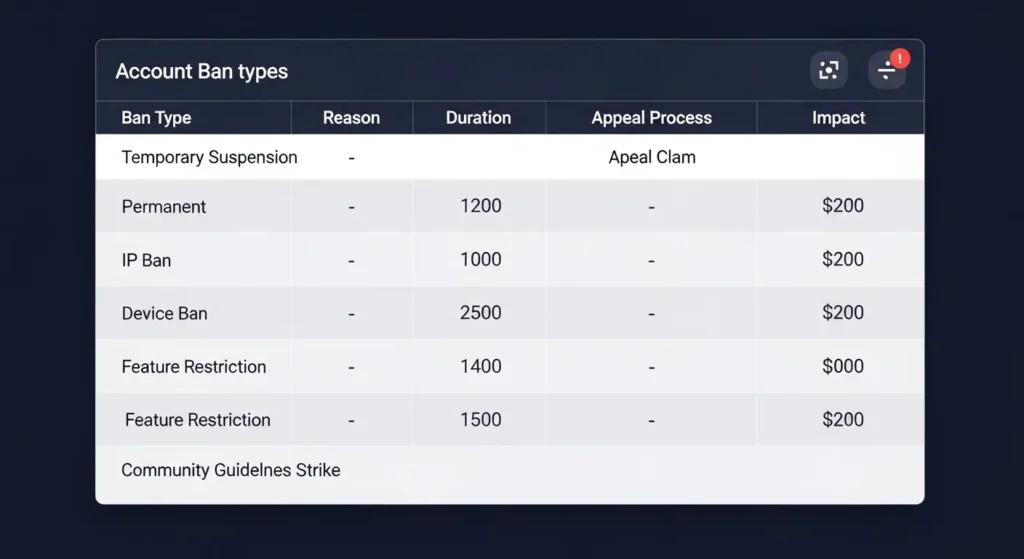
Task: Select the Temporary Suspension row
Action: (x=209, y=157)
